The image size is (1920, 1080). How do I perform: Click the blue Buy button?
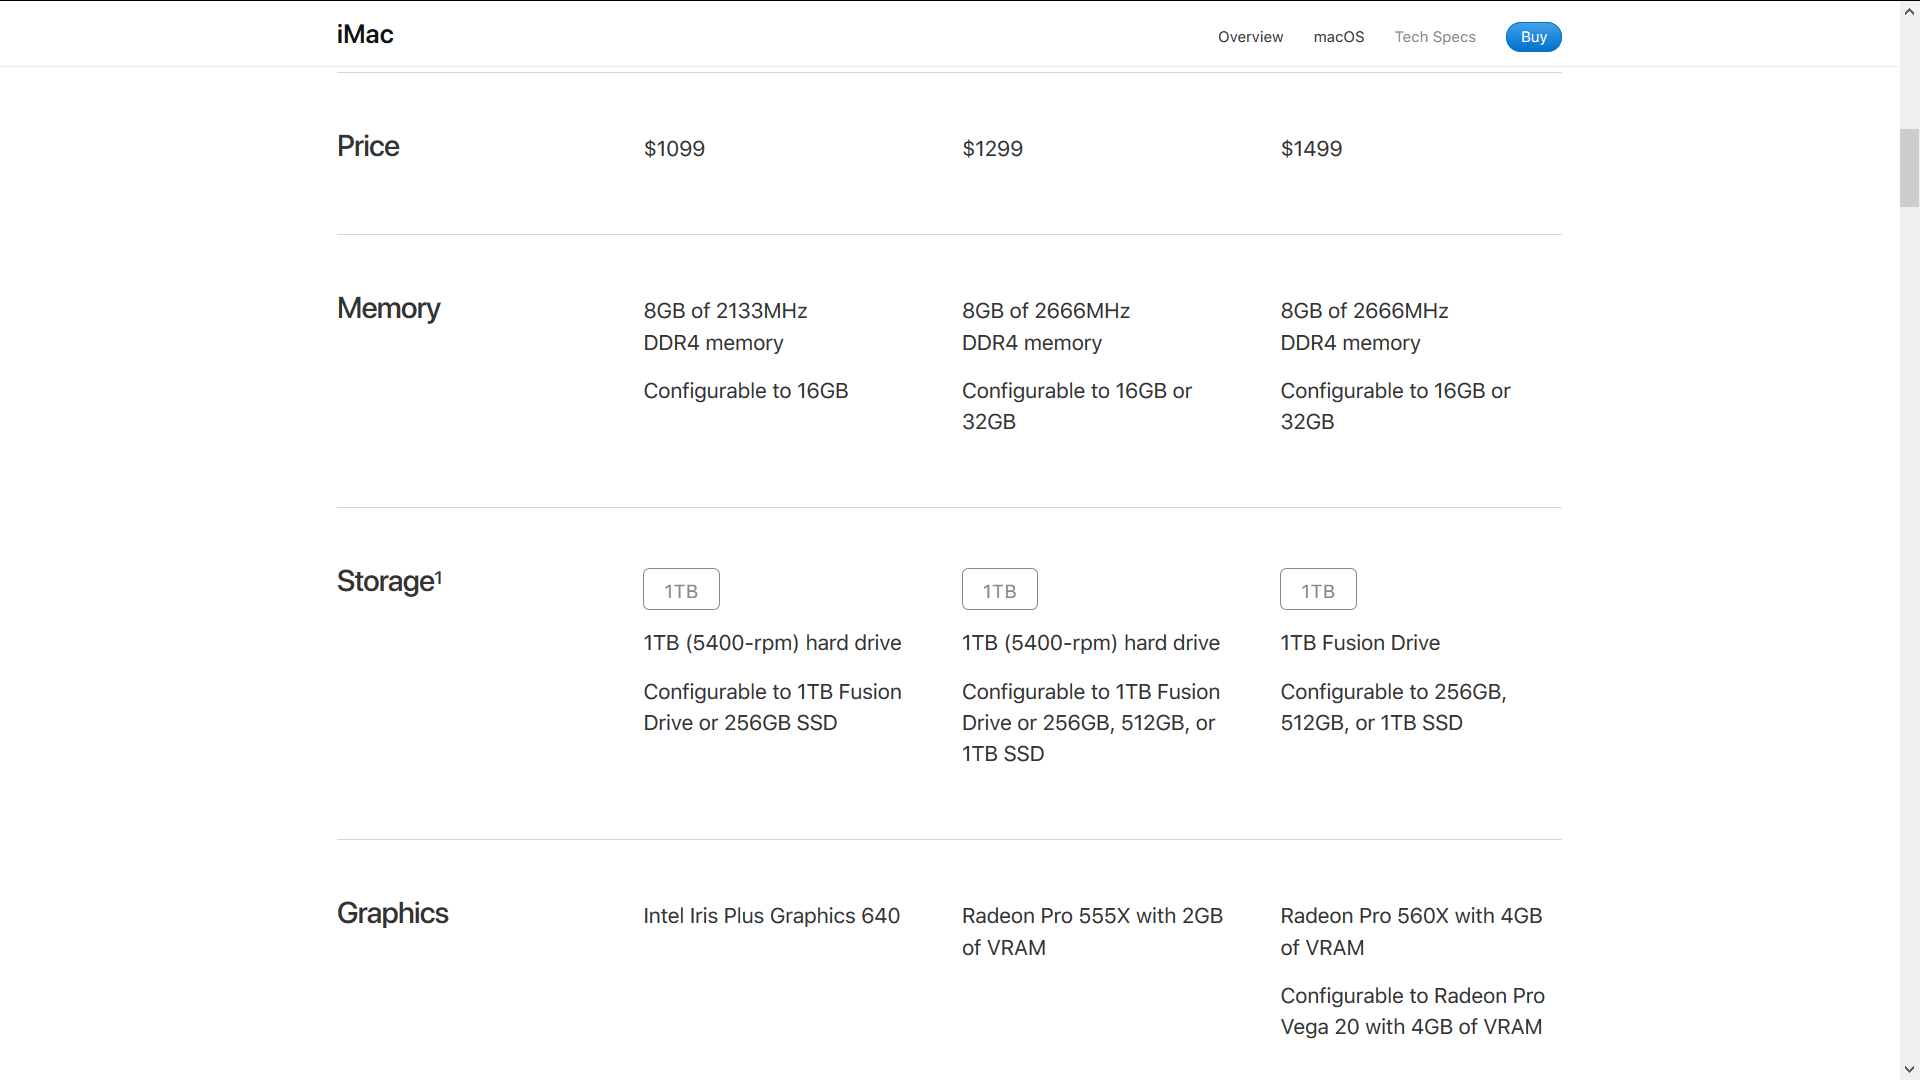point(1533,37)
